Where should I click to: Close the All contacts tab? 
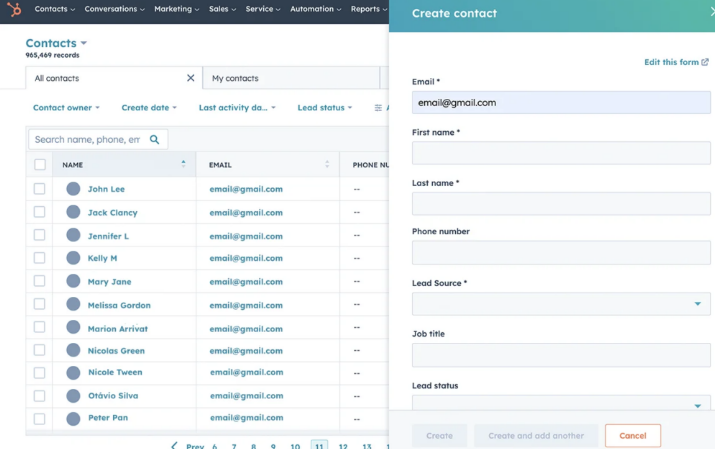tap(191, 78)
